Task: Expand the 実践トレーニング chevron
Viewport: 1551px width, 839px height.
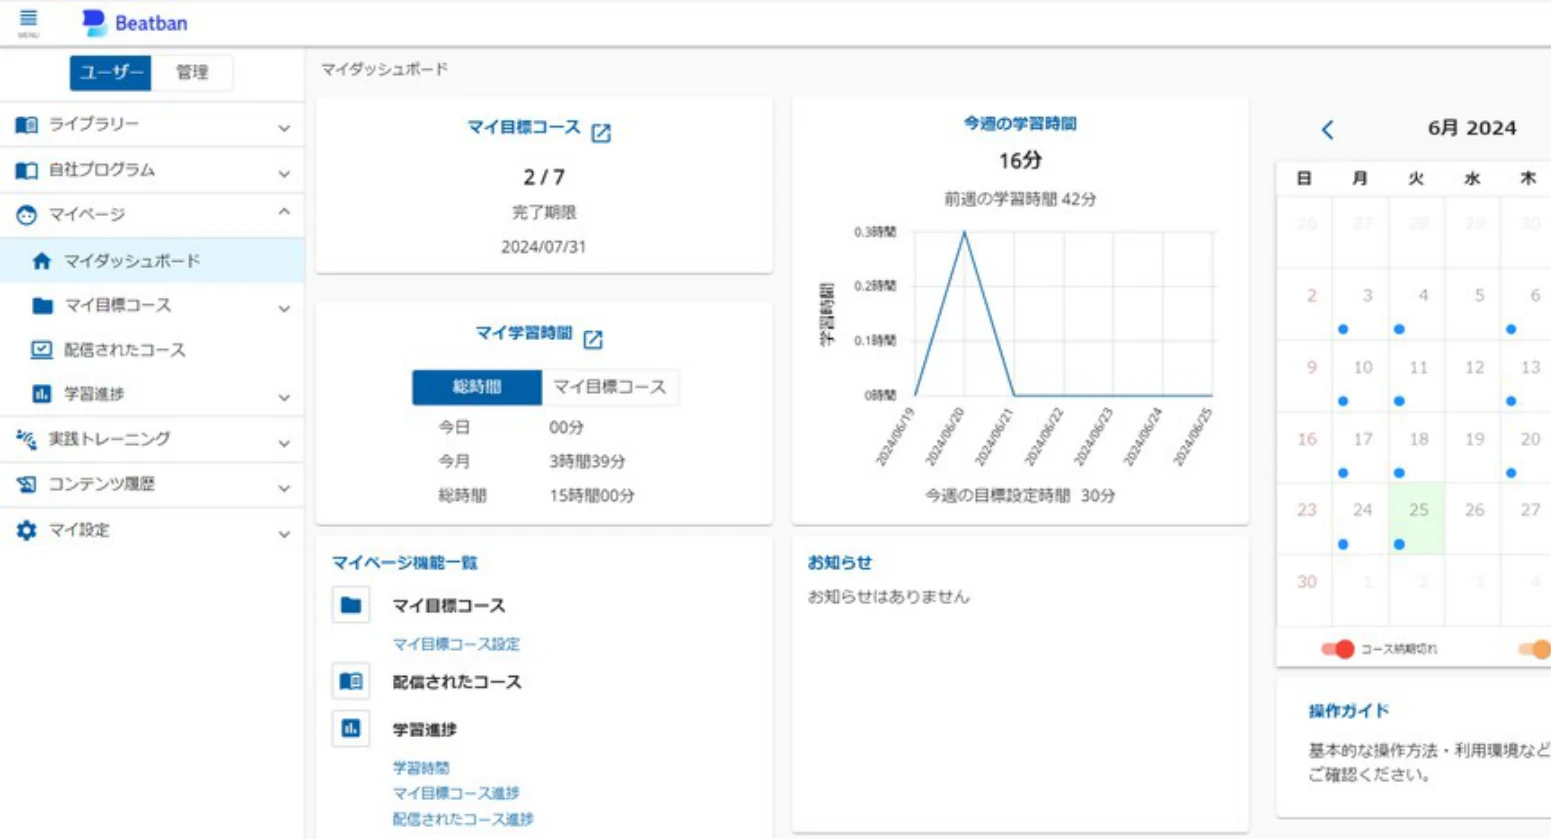Action: pyautogui.click(x=284, y=442)
